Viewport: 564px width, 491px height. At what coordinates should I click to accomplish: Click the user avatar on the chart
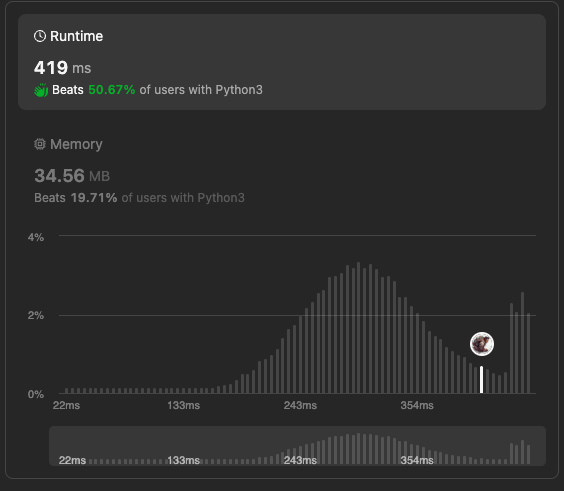pyautogui.click(x=482, y=344)
